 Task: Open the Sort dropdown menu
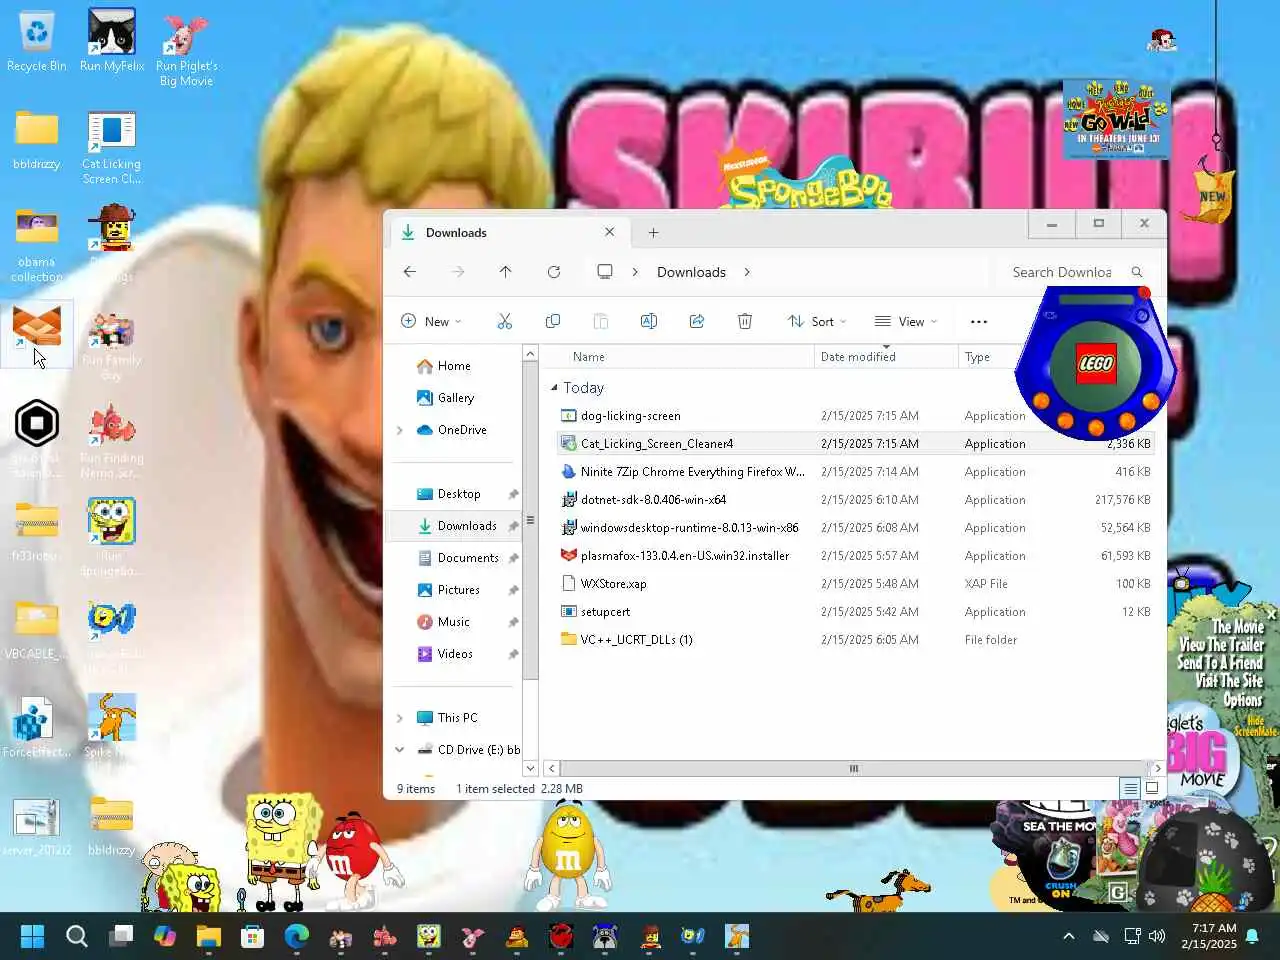pos(817,321)
